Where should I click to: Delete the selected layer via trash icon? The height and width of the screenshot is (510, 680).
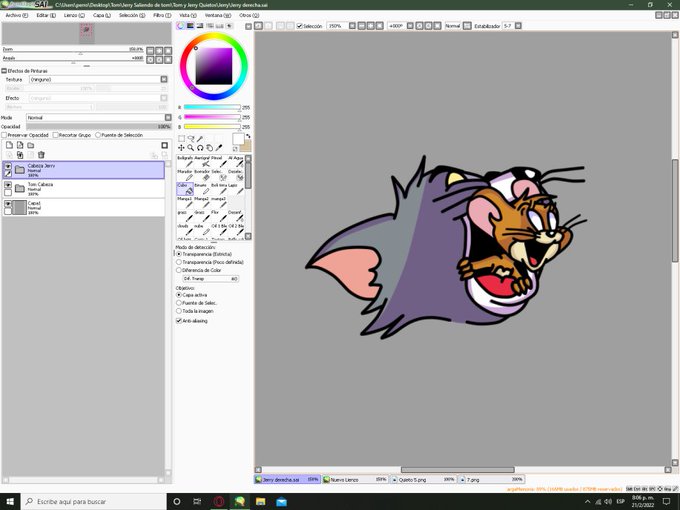coord(41,155)
